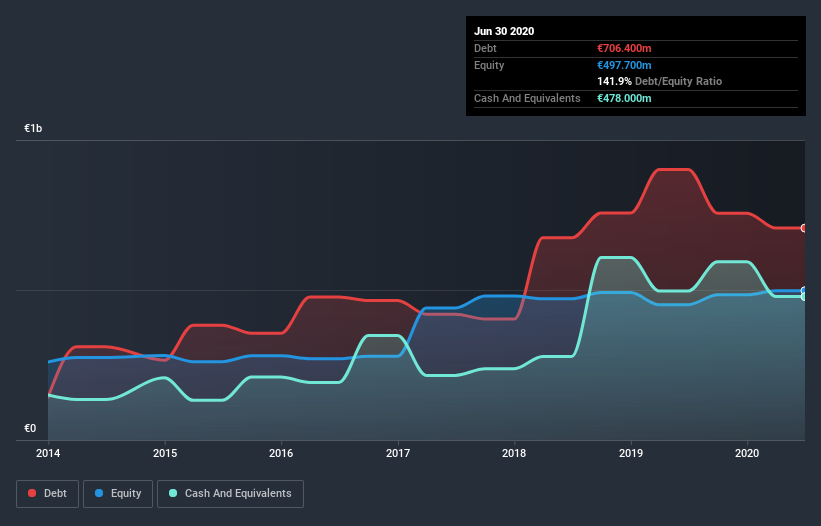821x526 pixels.
Task: Click the Debt label in tooltip
Action: tap(485, 48)
